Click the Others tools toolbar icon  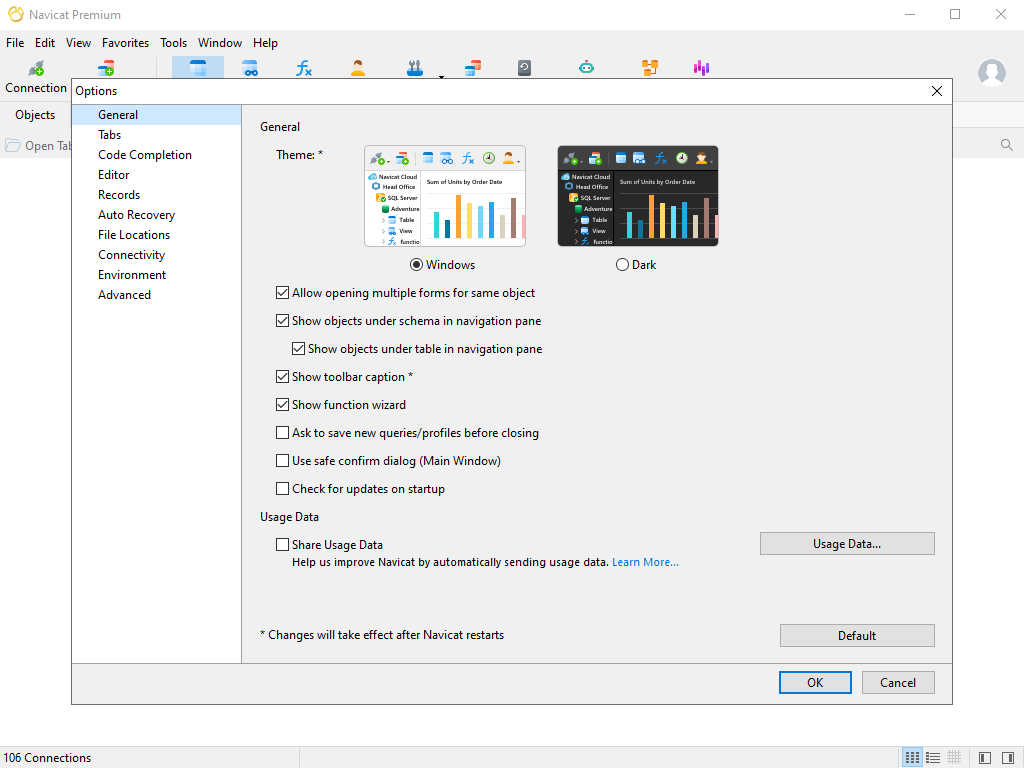415,68
